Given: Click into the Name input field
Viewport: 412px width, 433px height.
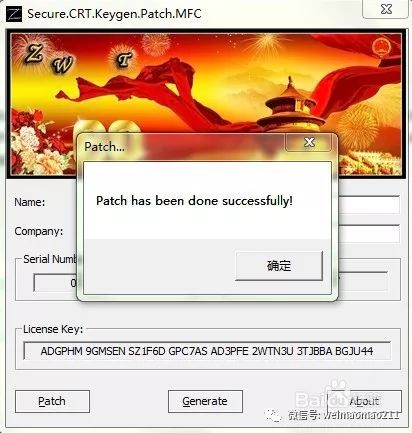Looking at the screenshot, I should pos(369,205).
